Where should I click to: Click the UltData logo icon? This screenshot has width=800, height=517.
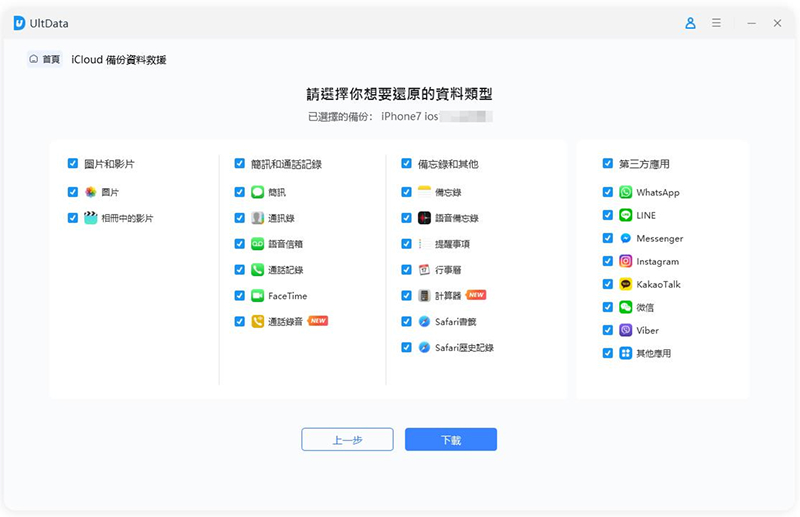[19, 23]
